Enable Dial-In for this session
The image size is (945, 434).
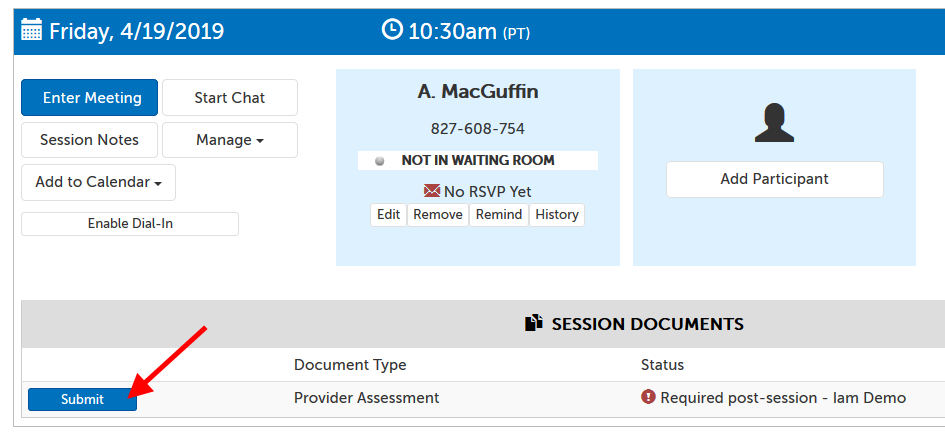point(130,224)
